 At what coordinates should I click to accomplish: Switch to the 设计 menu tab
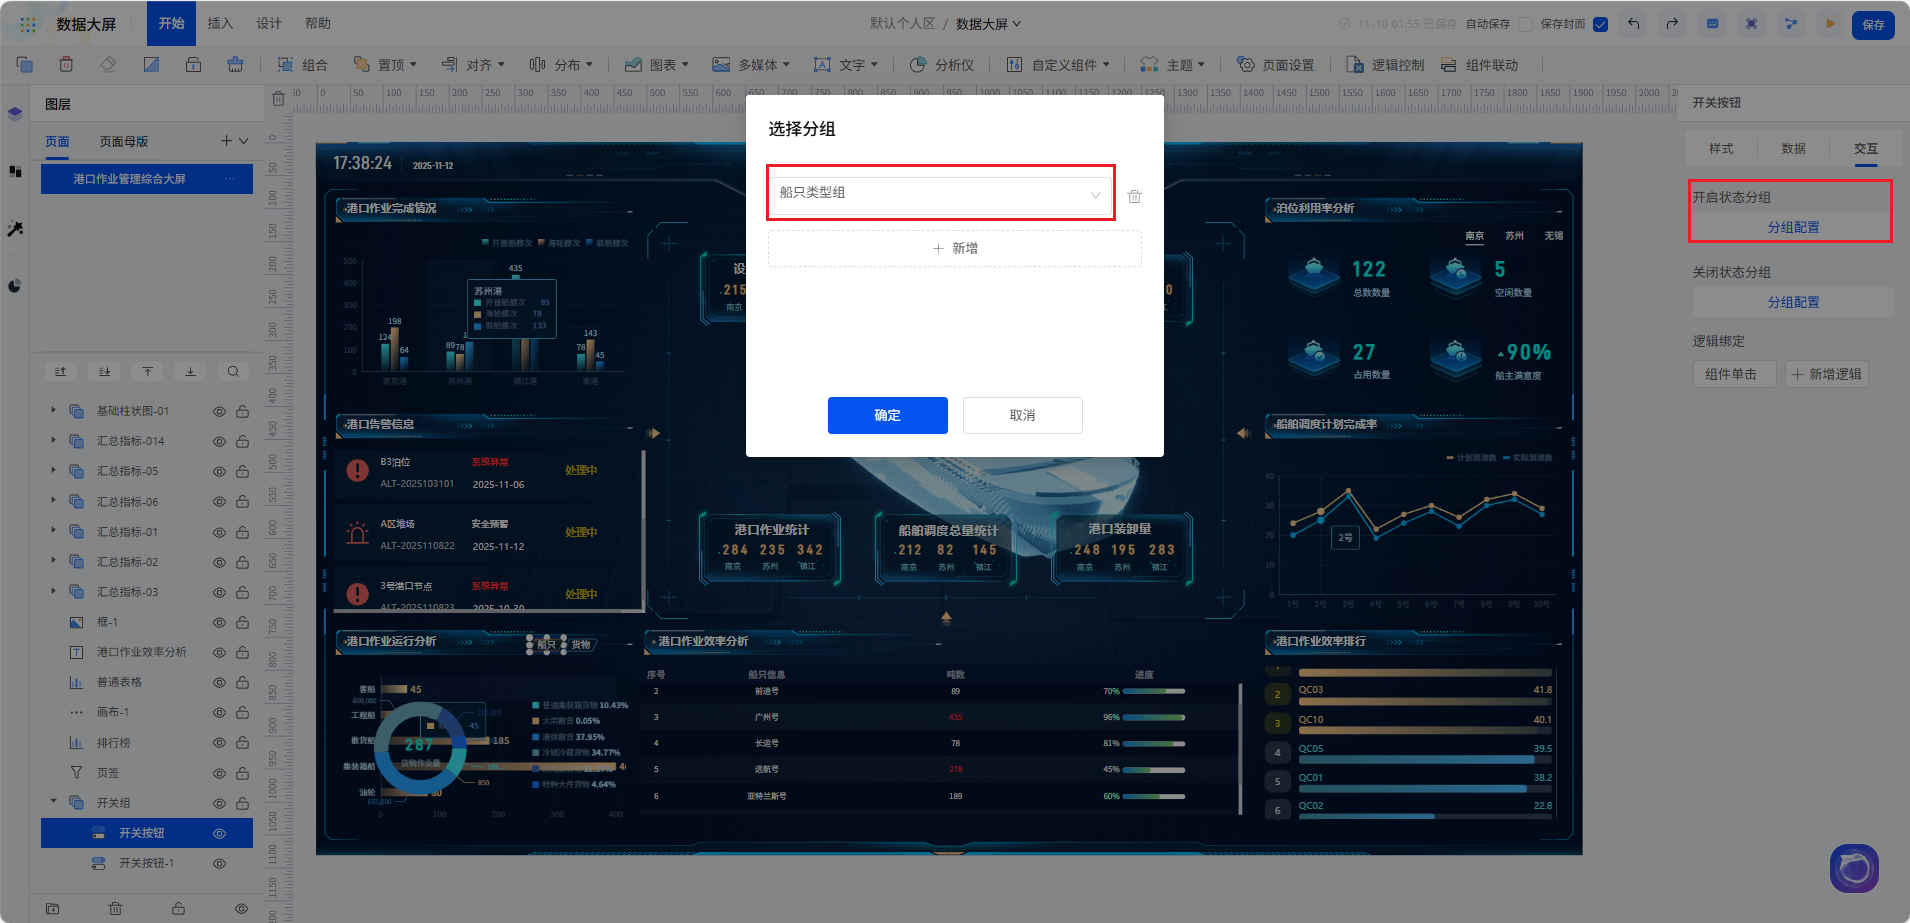[x=269, y=24]
